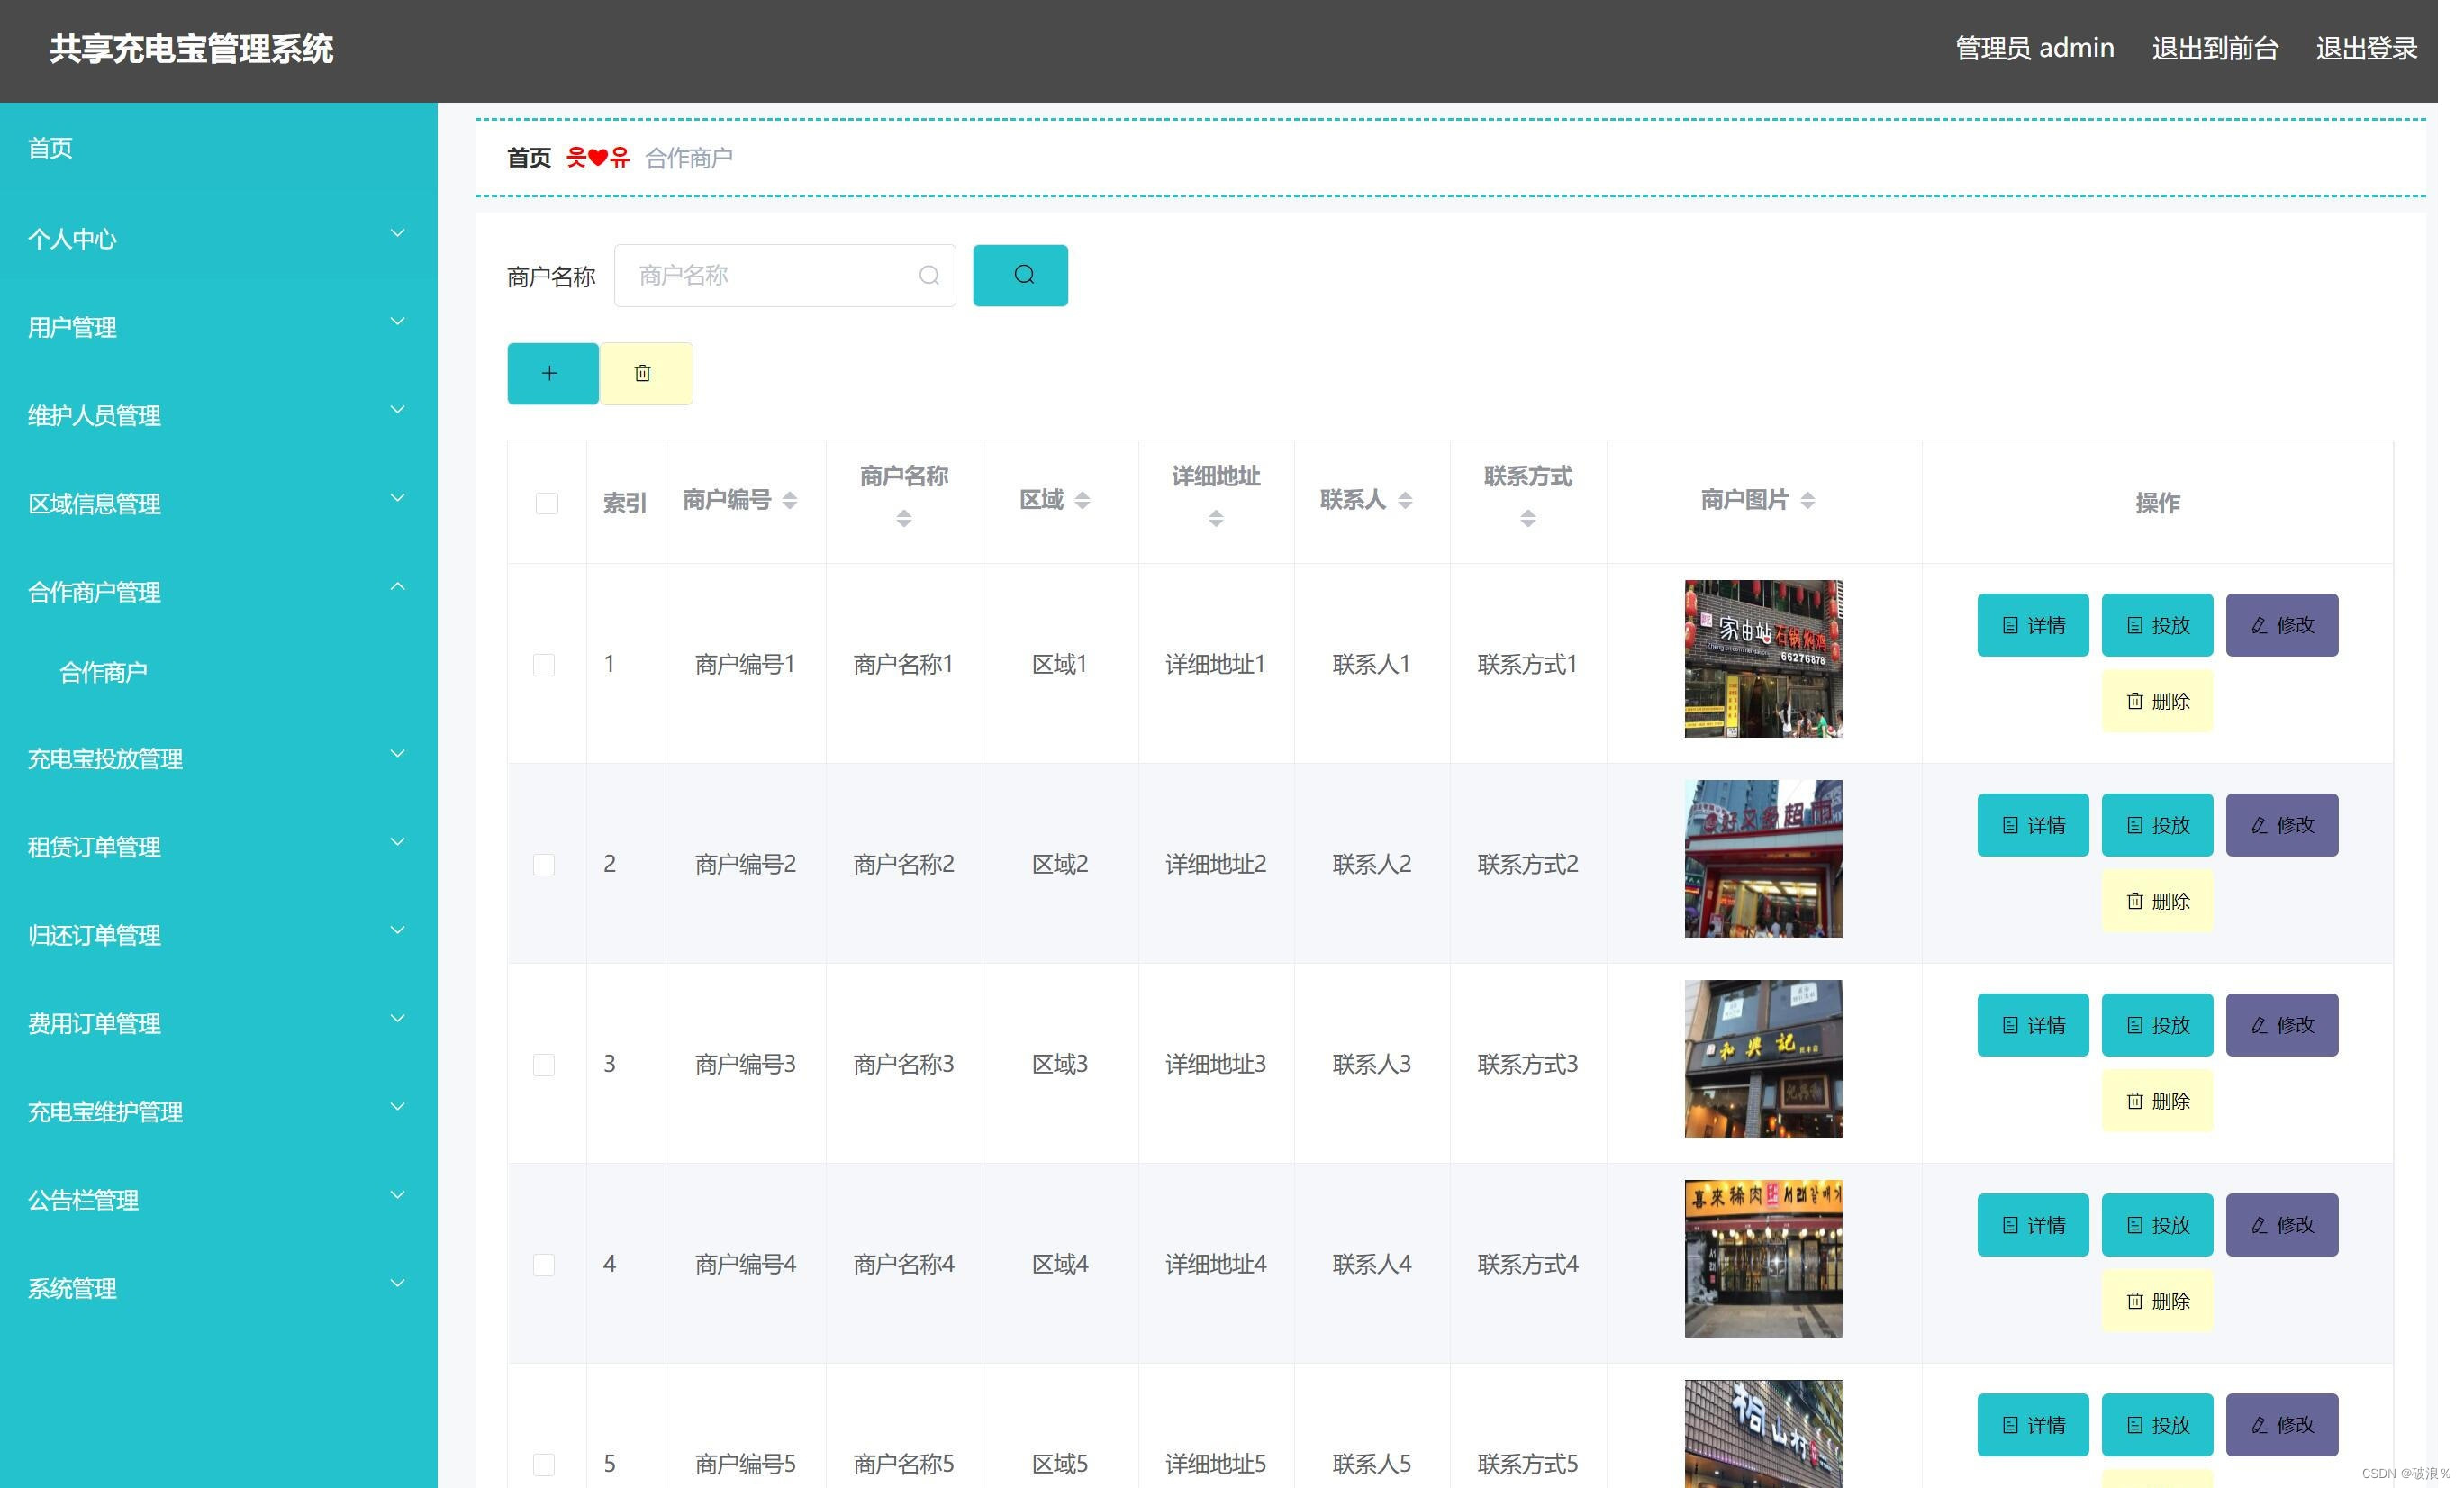Expand the 区域信息管理 sidebar menu
The image size is (2464, 1488).
pos(218,503)
